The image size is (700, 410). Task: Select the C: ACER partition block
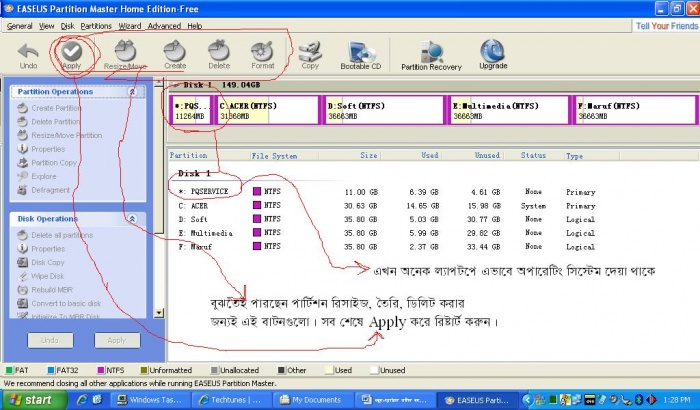tap(268, 110)
